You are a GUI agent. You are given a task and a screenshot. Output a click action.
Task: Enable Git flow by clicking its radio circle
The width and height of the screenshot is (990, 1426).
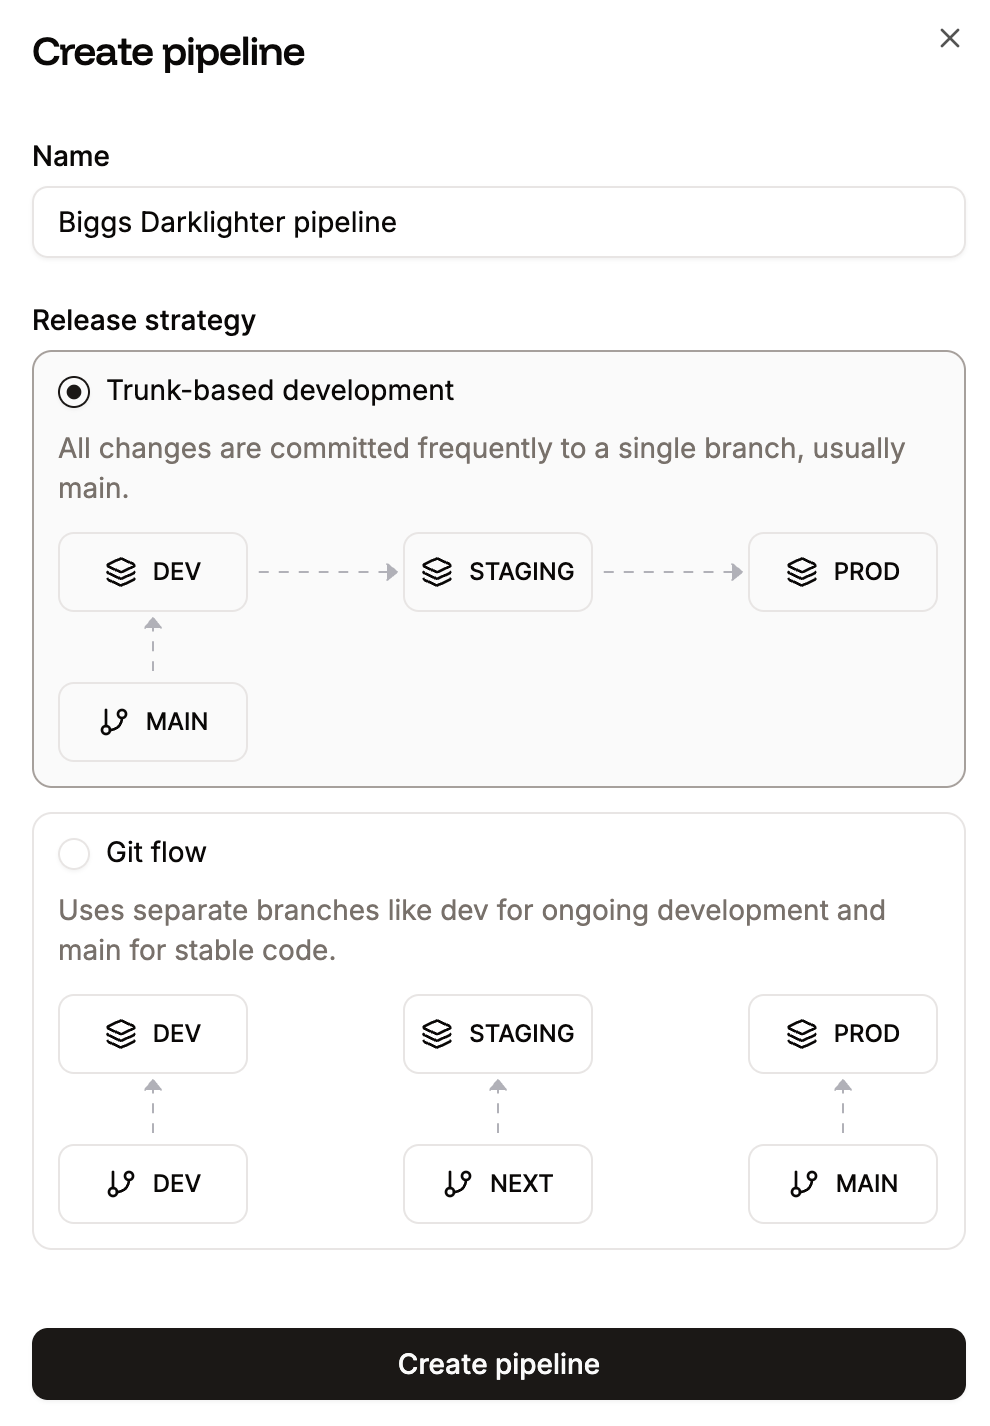pos(74,854)
